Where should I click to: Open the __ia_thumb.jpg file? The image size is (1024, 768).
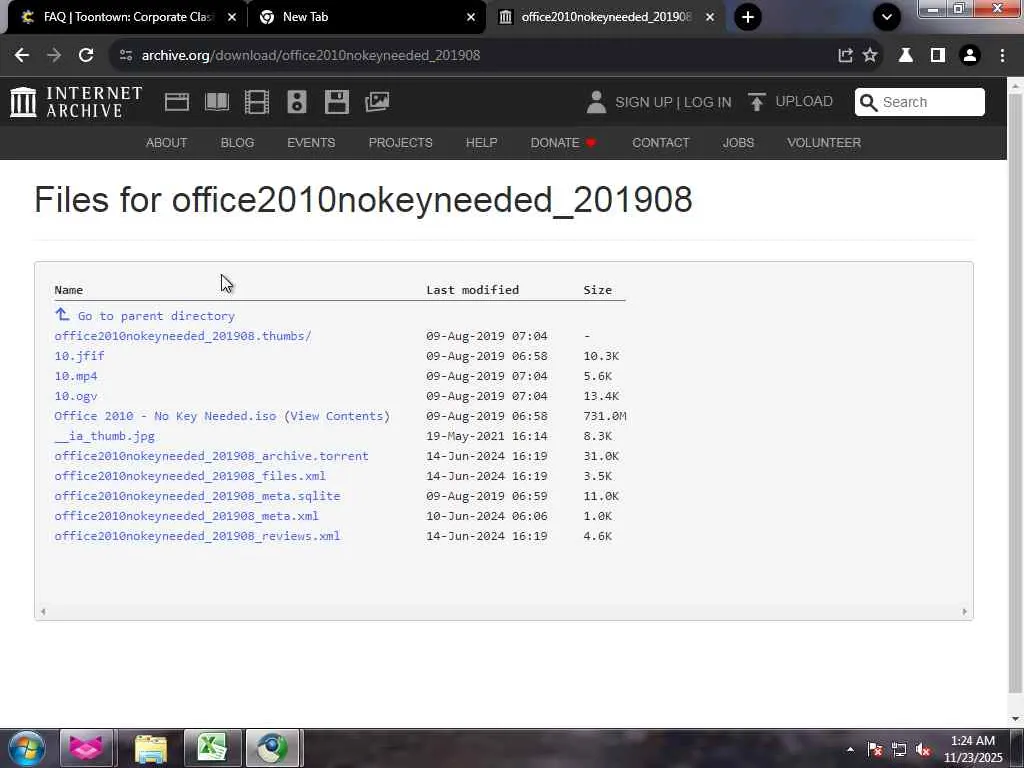click(x=104, y=436)
